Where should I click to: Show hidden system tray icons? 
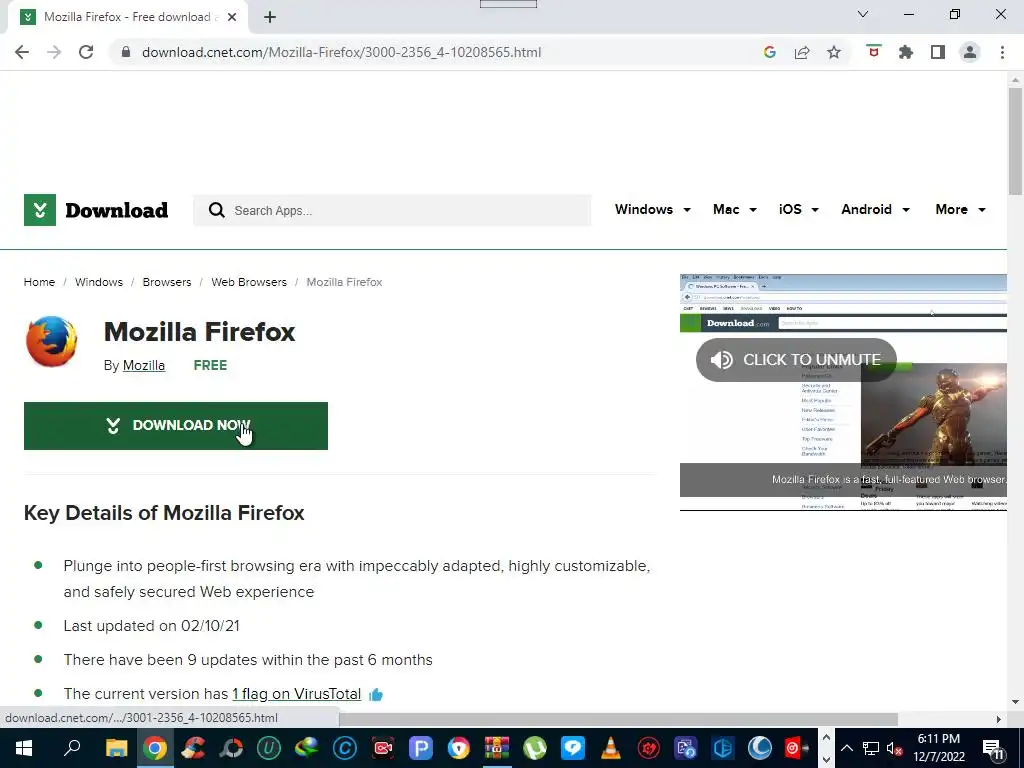pos(847,748)
